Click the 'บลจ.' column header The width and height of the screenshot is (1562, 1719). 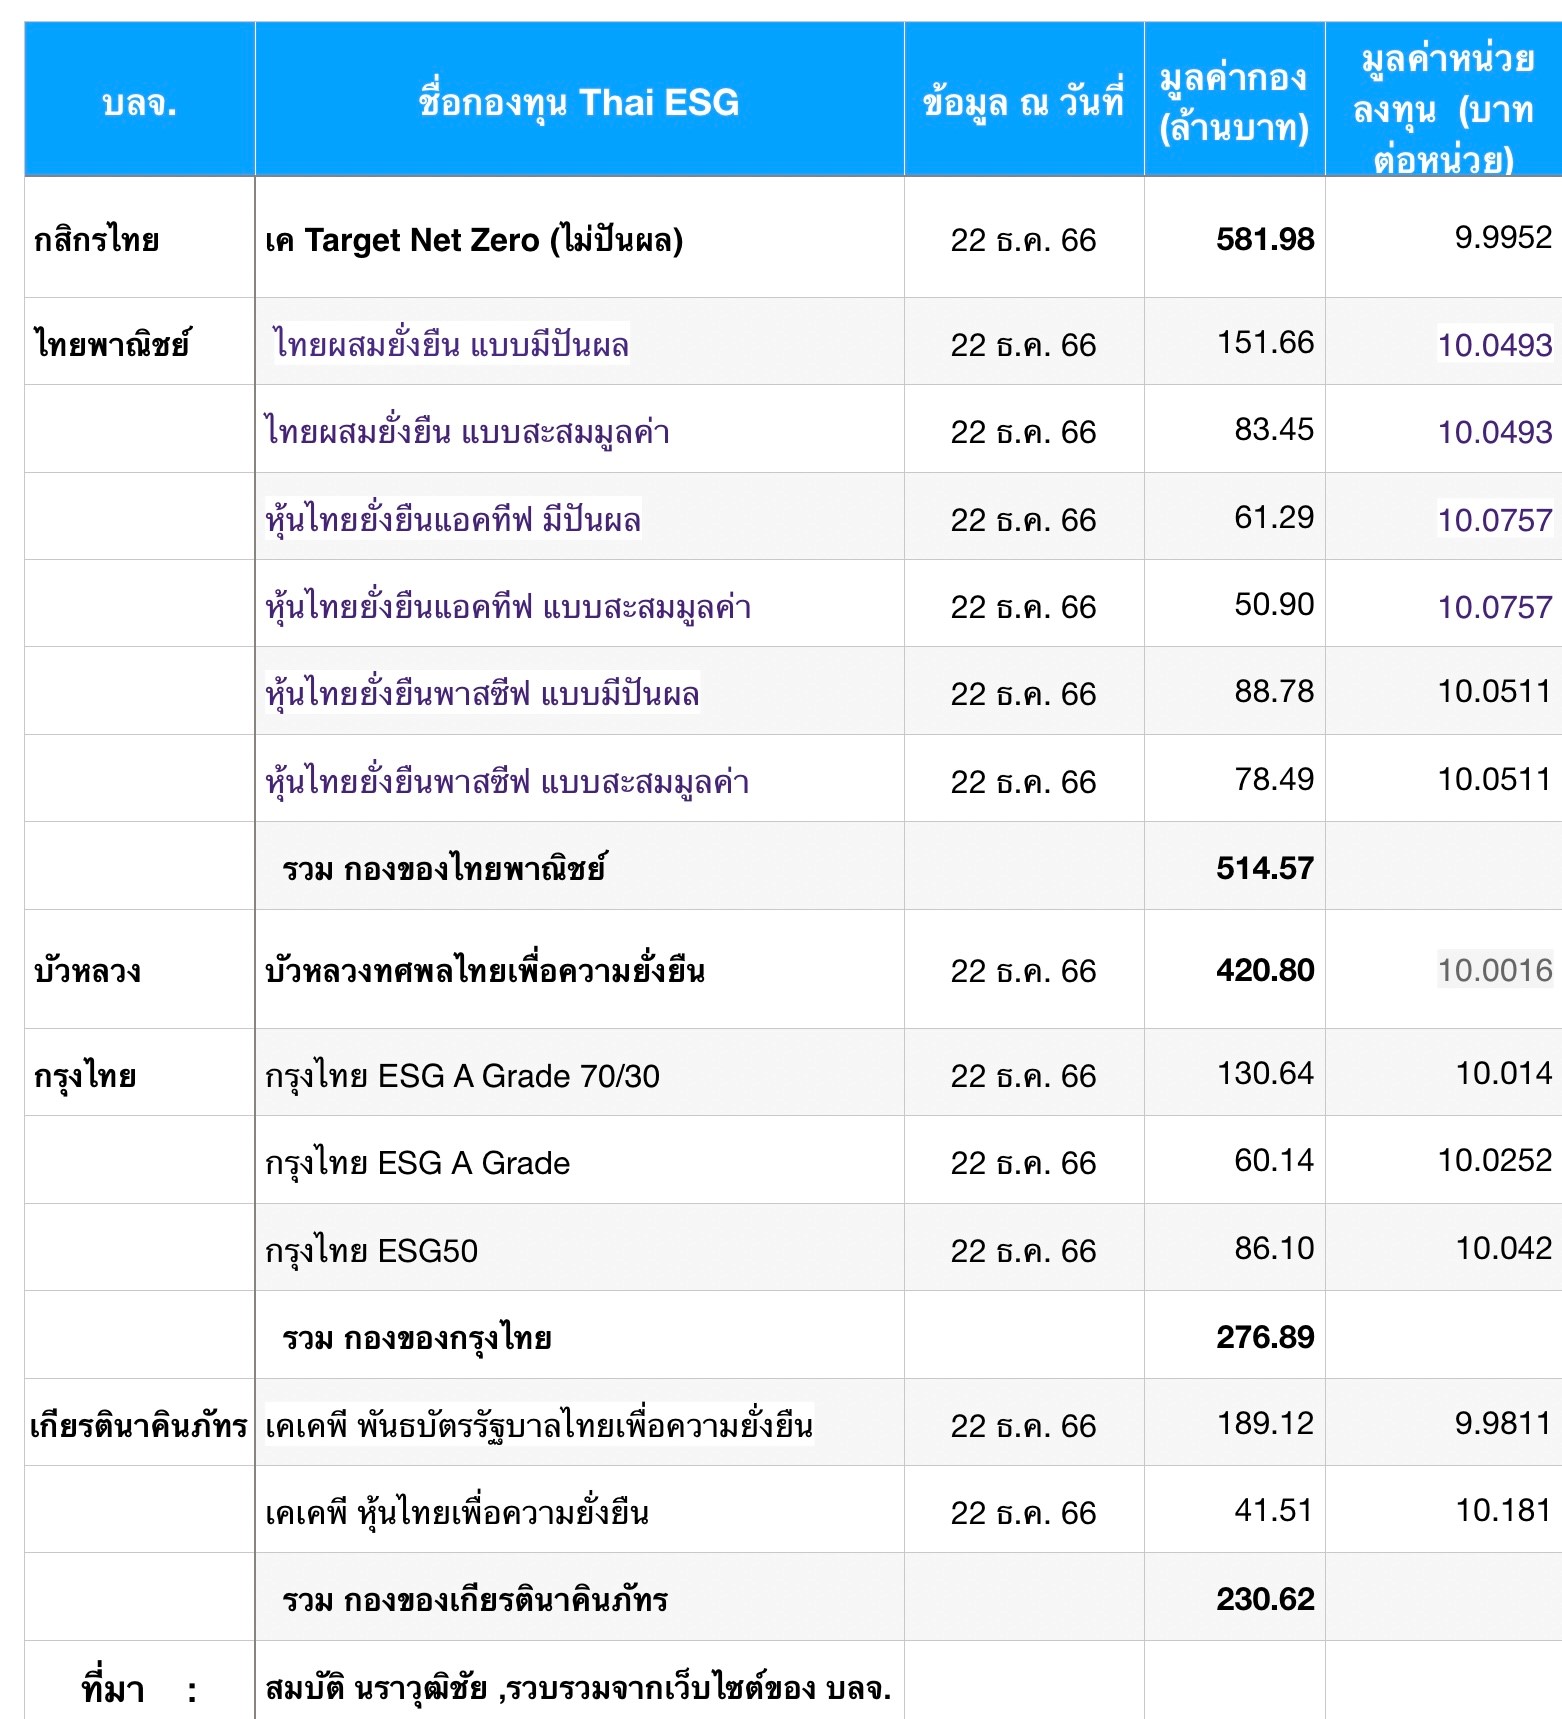click(x=139, y=102)
